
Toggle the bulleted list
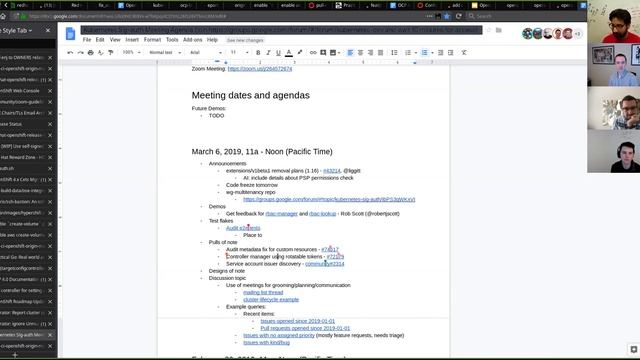(x=424, y=53)
